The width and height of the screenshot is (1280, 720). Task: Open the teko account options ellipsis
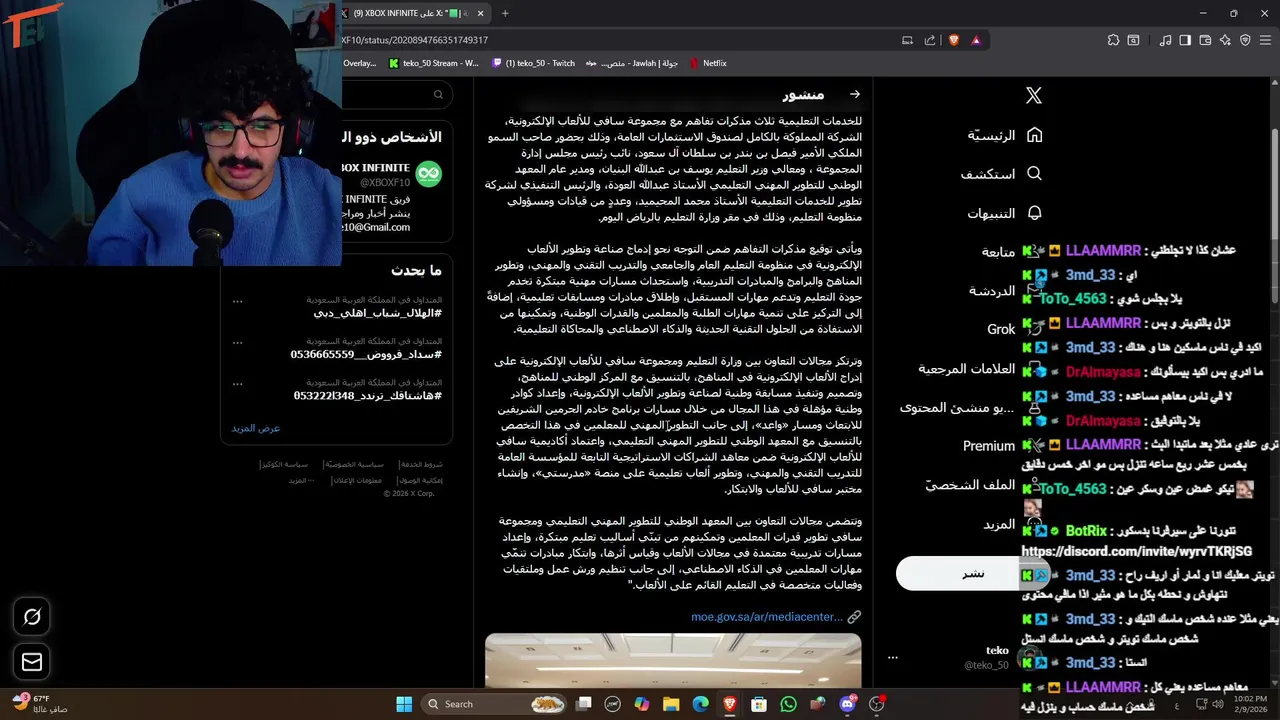pyautogui.click(x=893, y=657)
